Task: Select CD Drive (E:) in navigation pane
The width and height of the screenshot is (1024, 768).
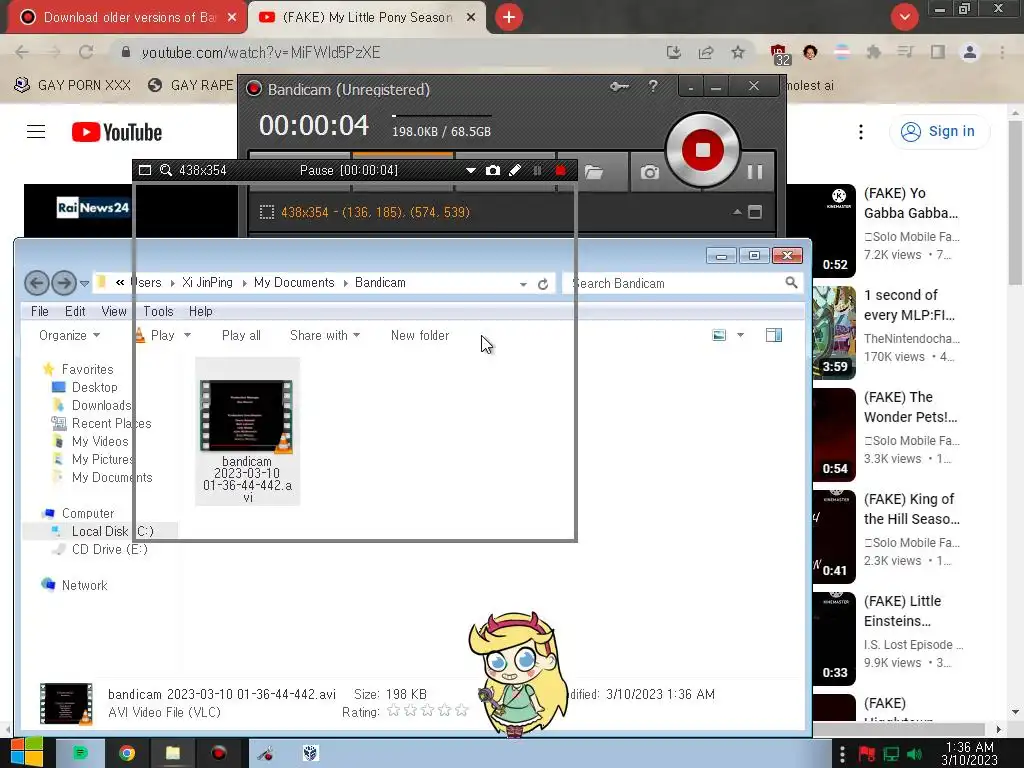Action: pos(110,549)
